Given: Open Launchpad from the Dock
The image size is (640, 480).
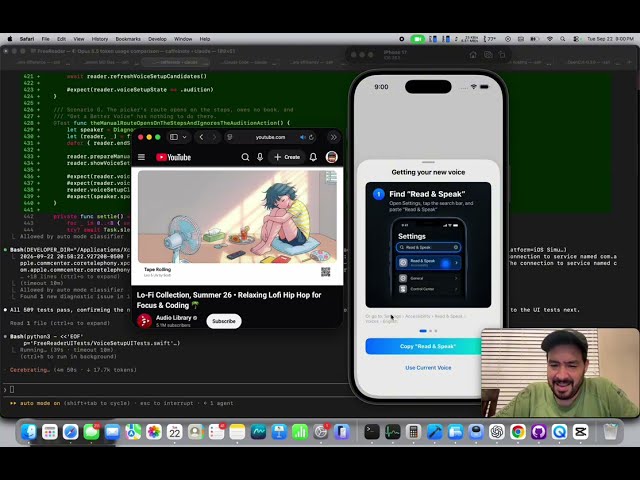Looking at the screenshot, I should coord(50,432).
